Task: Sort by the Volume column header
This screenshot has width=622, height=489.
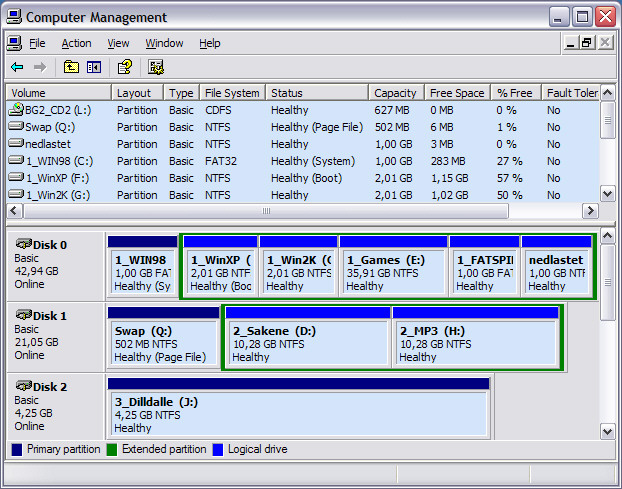Action: point(59,93)
